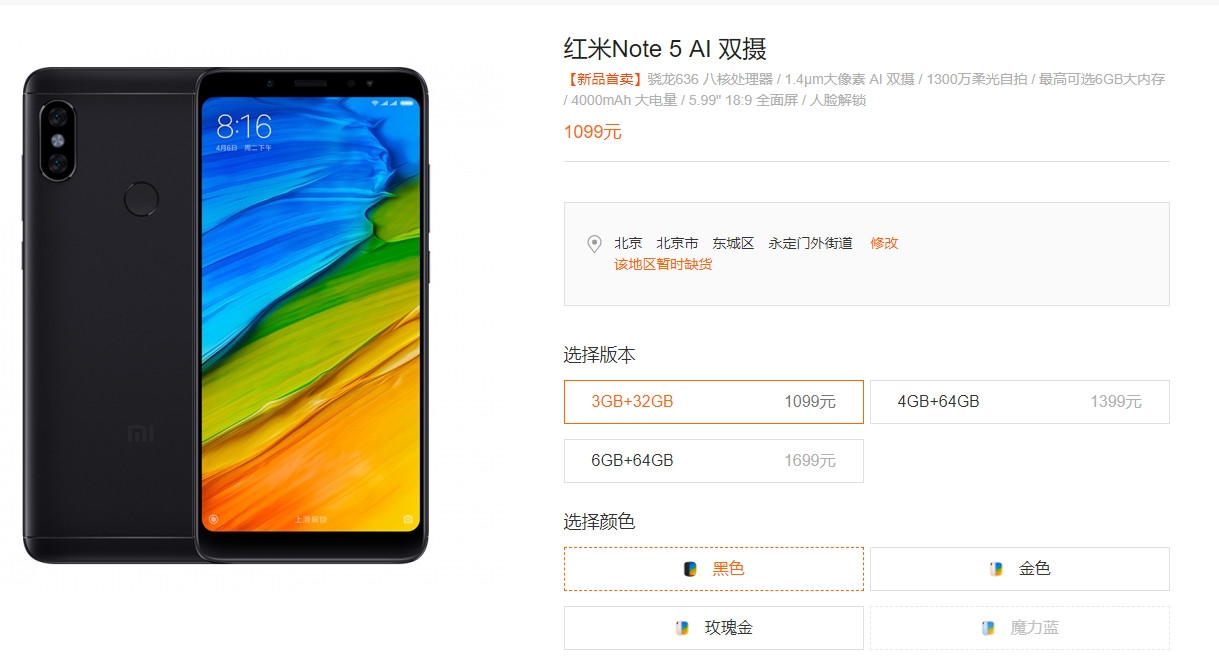This screenshot has height=662, width=1219.
Task: Choose 金色 color option
Action: click(1020, 569)
